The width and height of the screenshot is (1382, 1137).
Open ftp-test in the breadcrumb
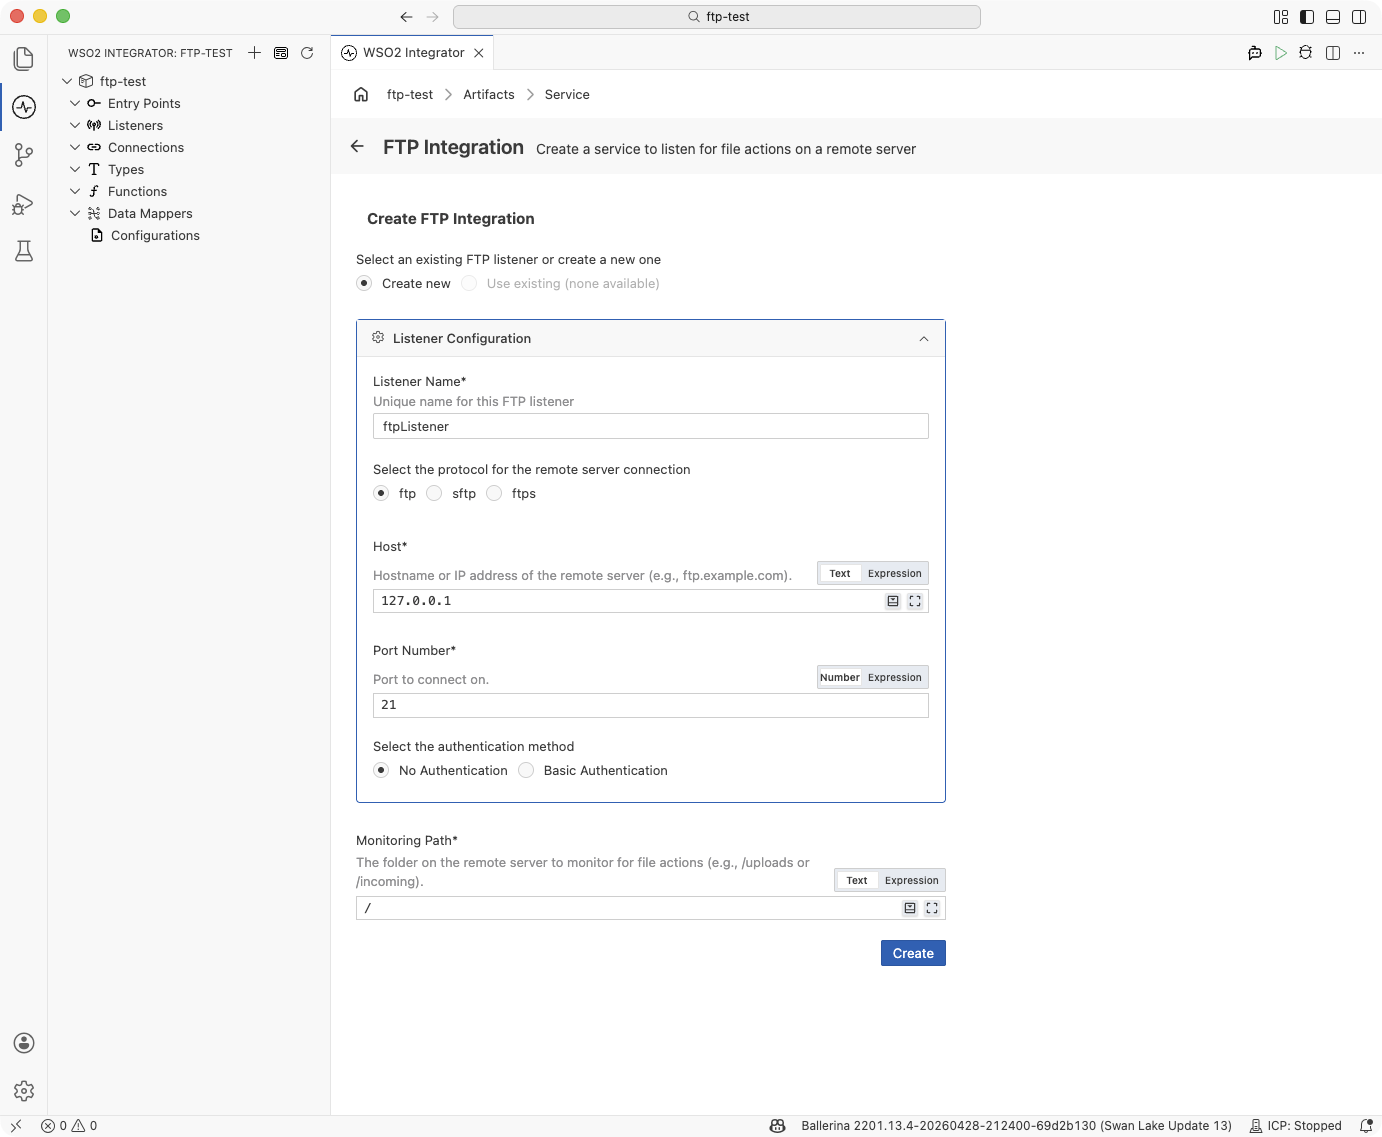tap(410, 94)
